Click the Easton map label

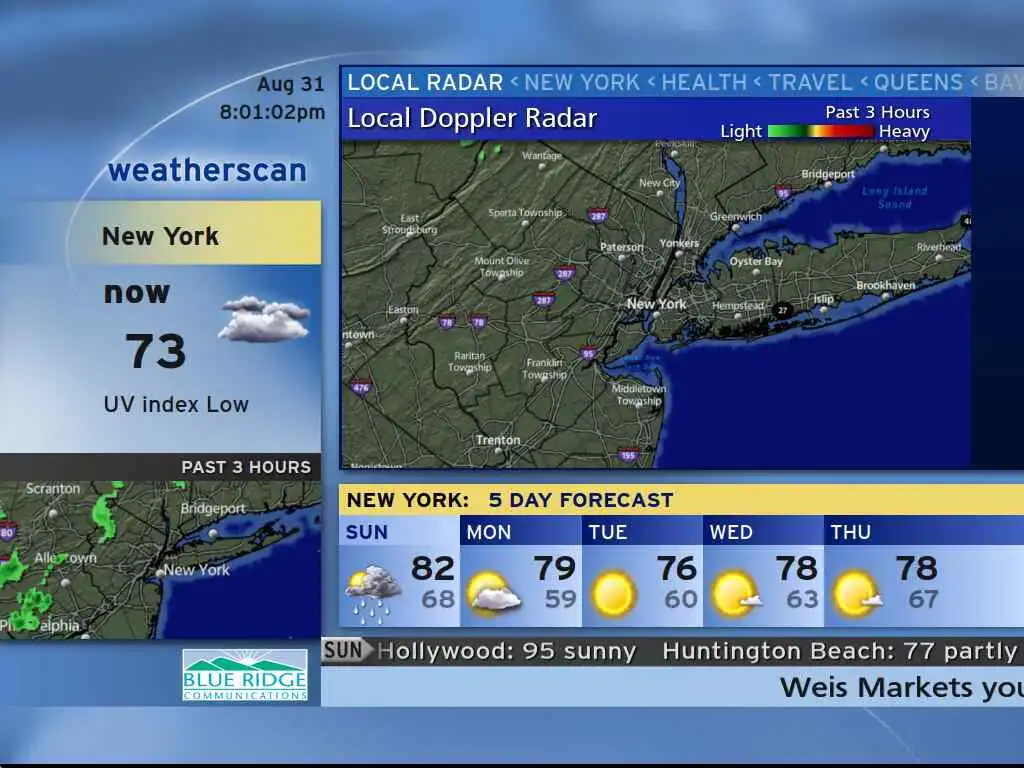(403, 310)
